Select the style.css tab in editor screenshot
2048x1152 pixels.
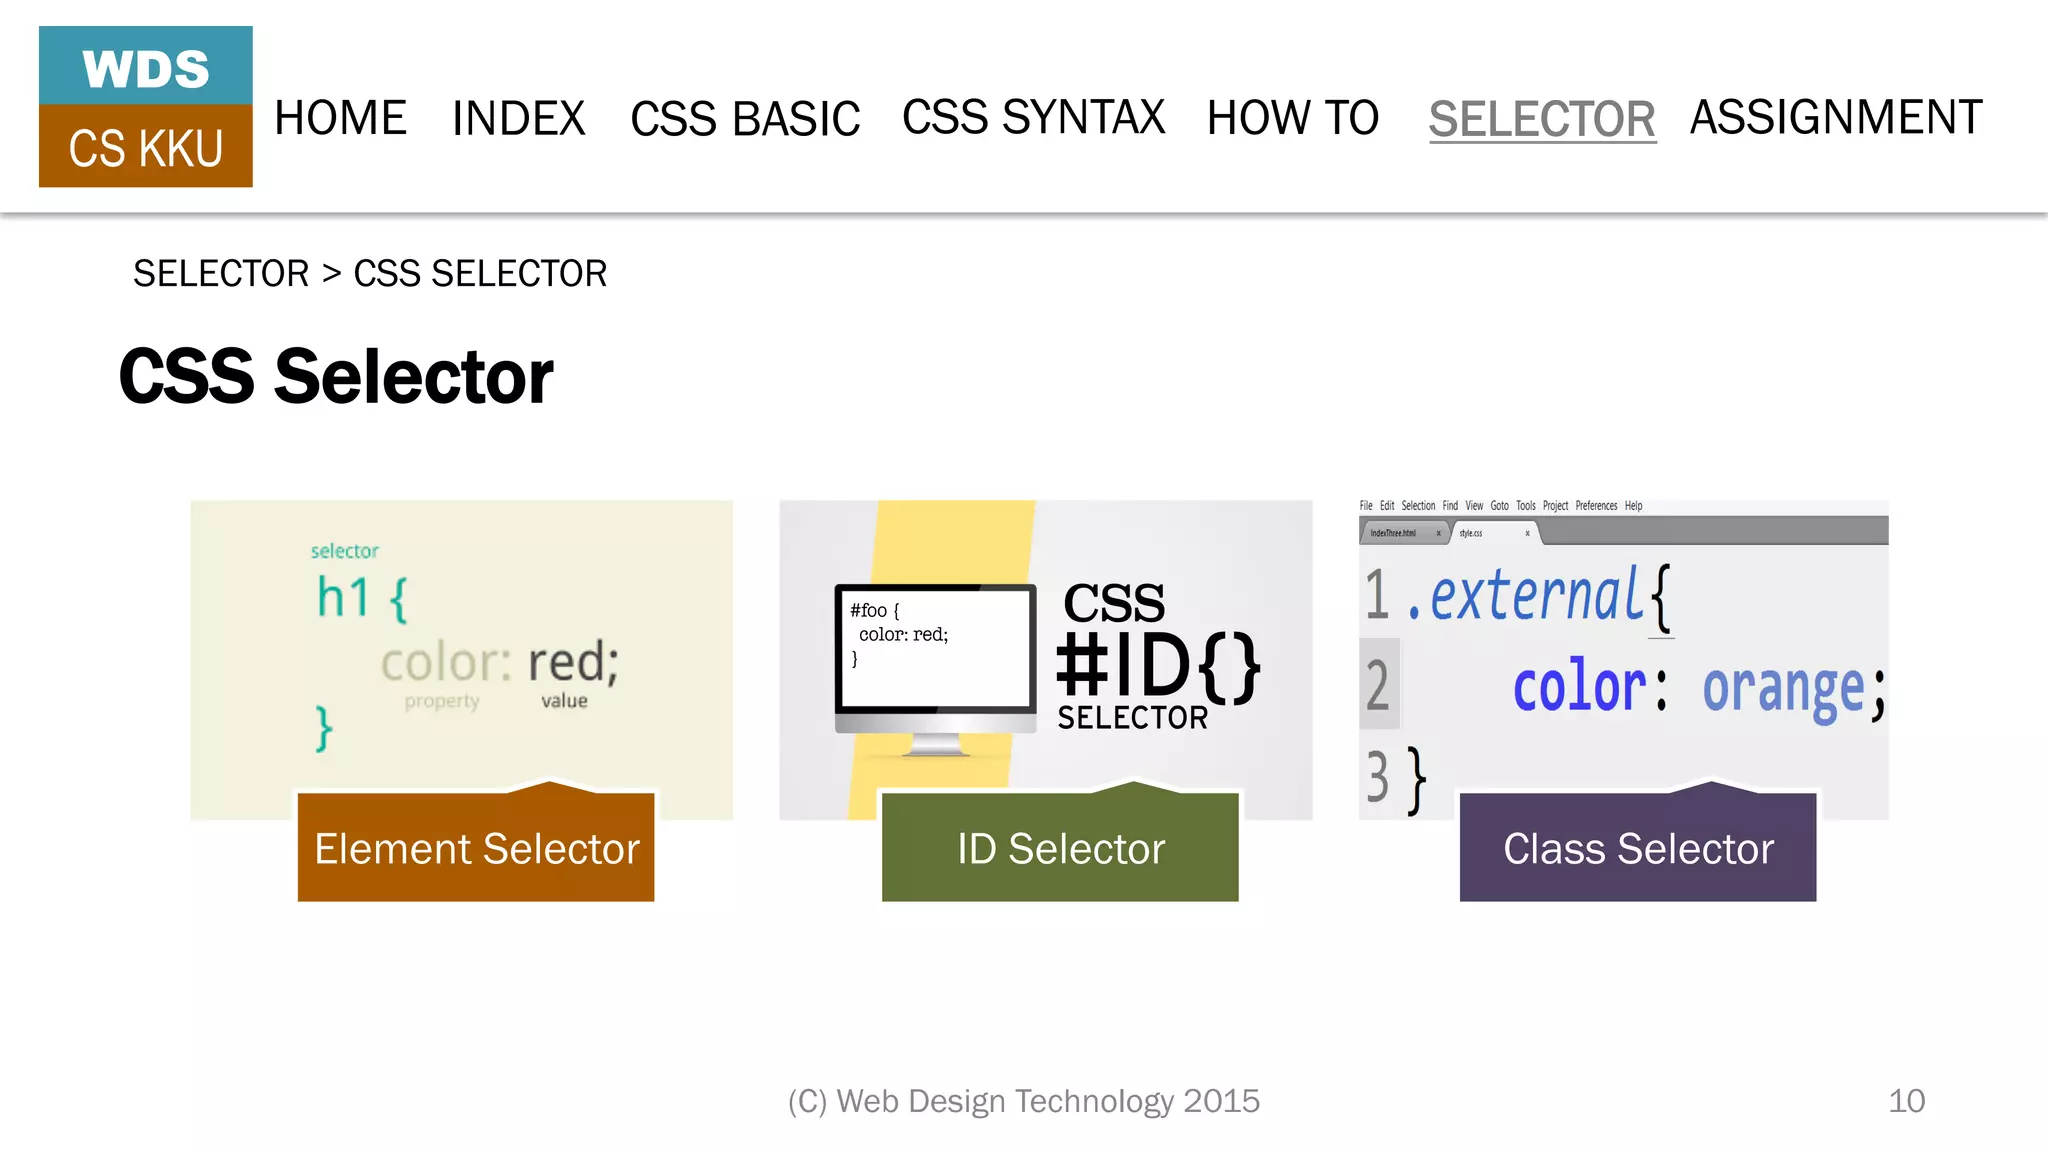click(1495, 533)
